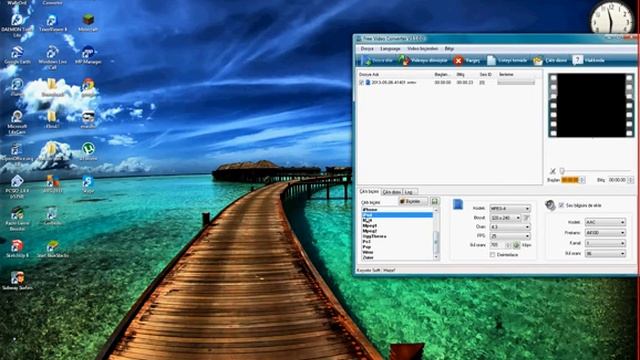
Task: Open the Kanal channel dropdown
Action: [x=605, y=243]
